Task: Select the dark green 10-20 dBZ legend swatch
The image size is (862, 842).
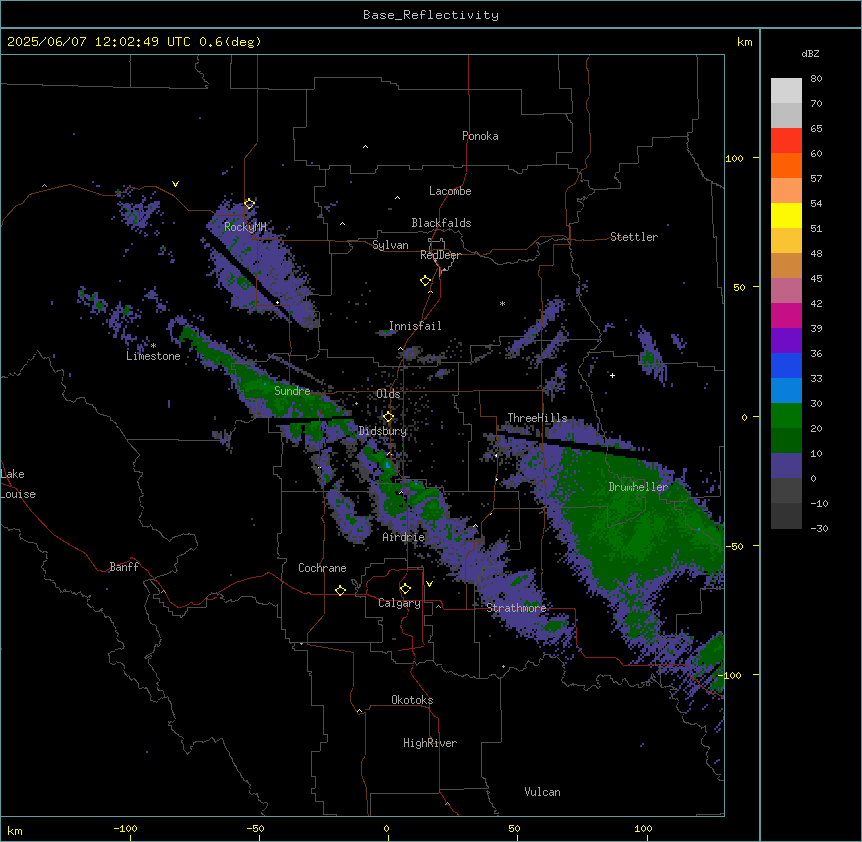Action: [x=786, y=441]
